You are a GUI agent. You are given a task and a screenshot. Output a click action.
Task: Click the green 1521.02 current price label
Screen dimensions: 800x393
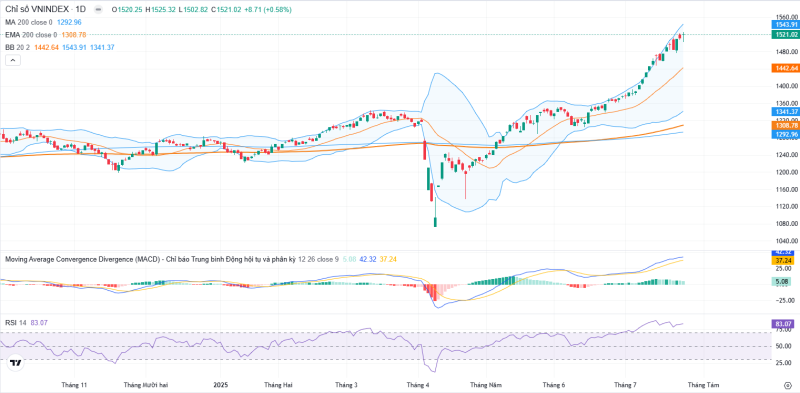[x=785, y=35]
